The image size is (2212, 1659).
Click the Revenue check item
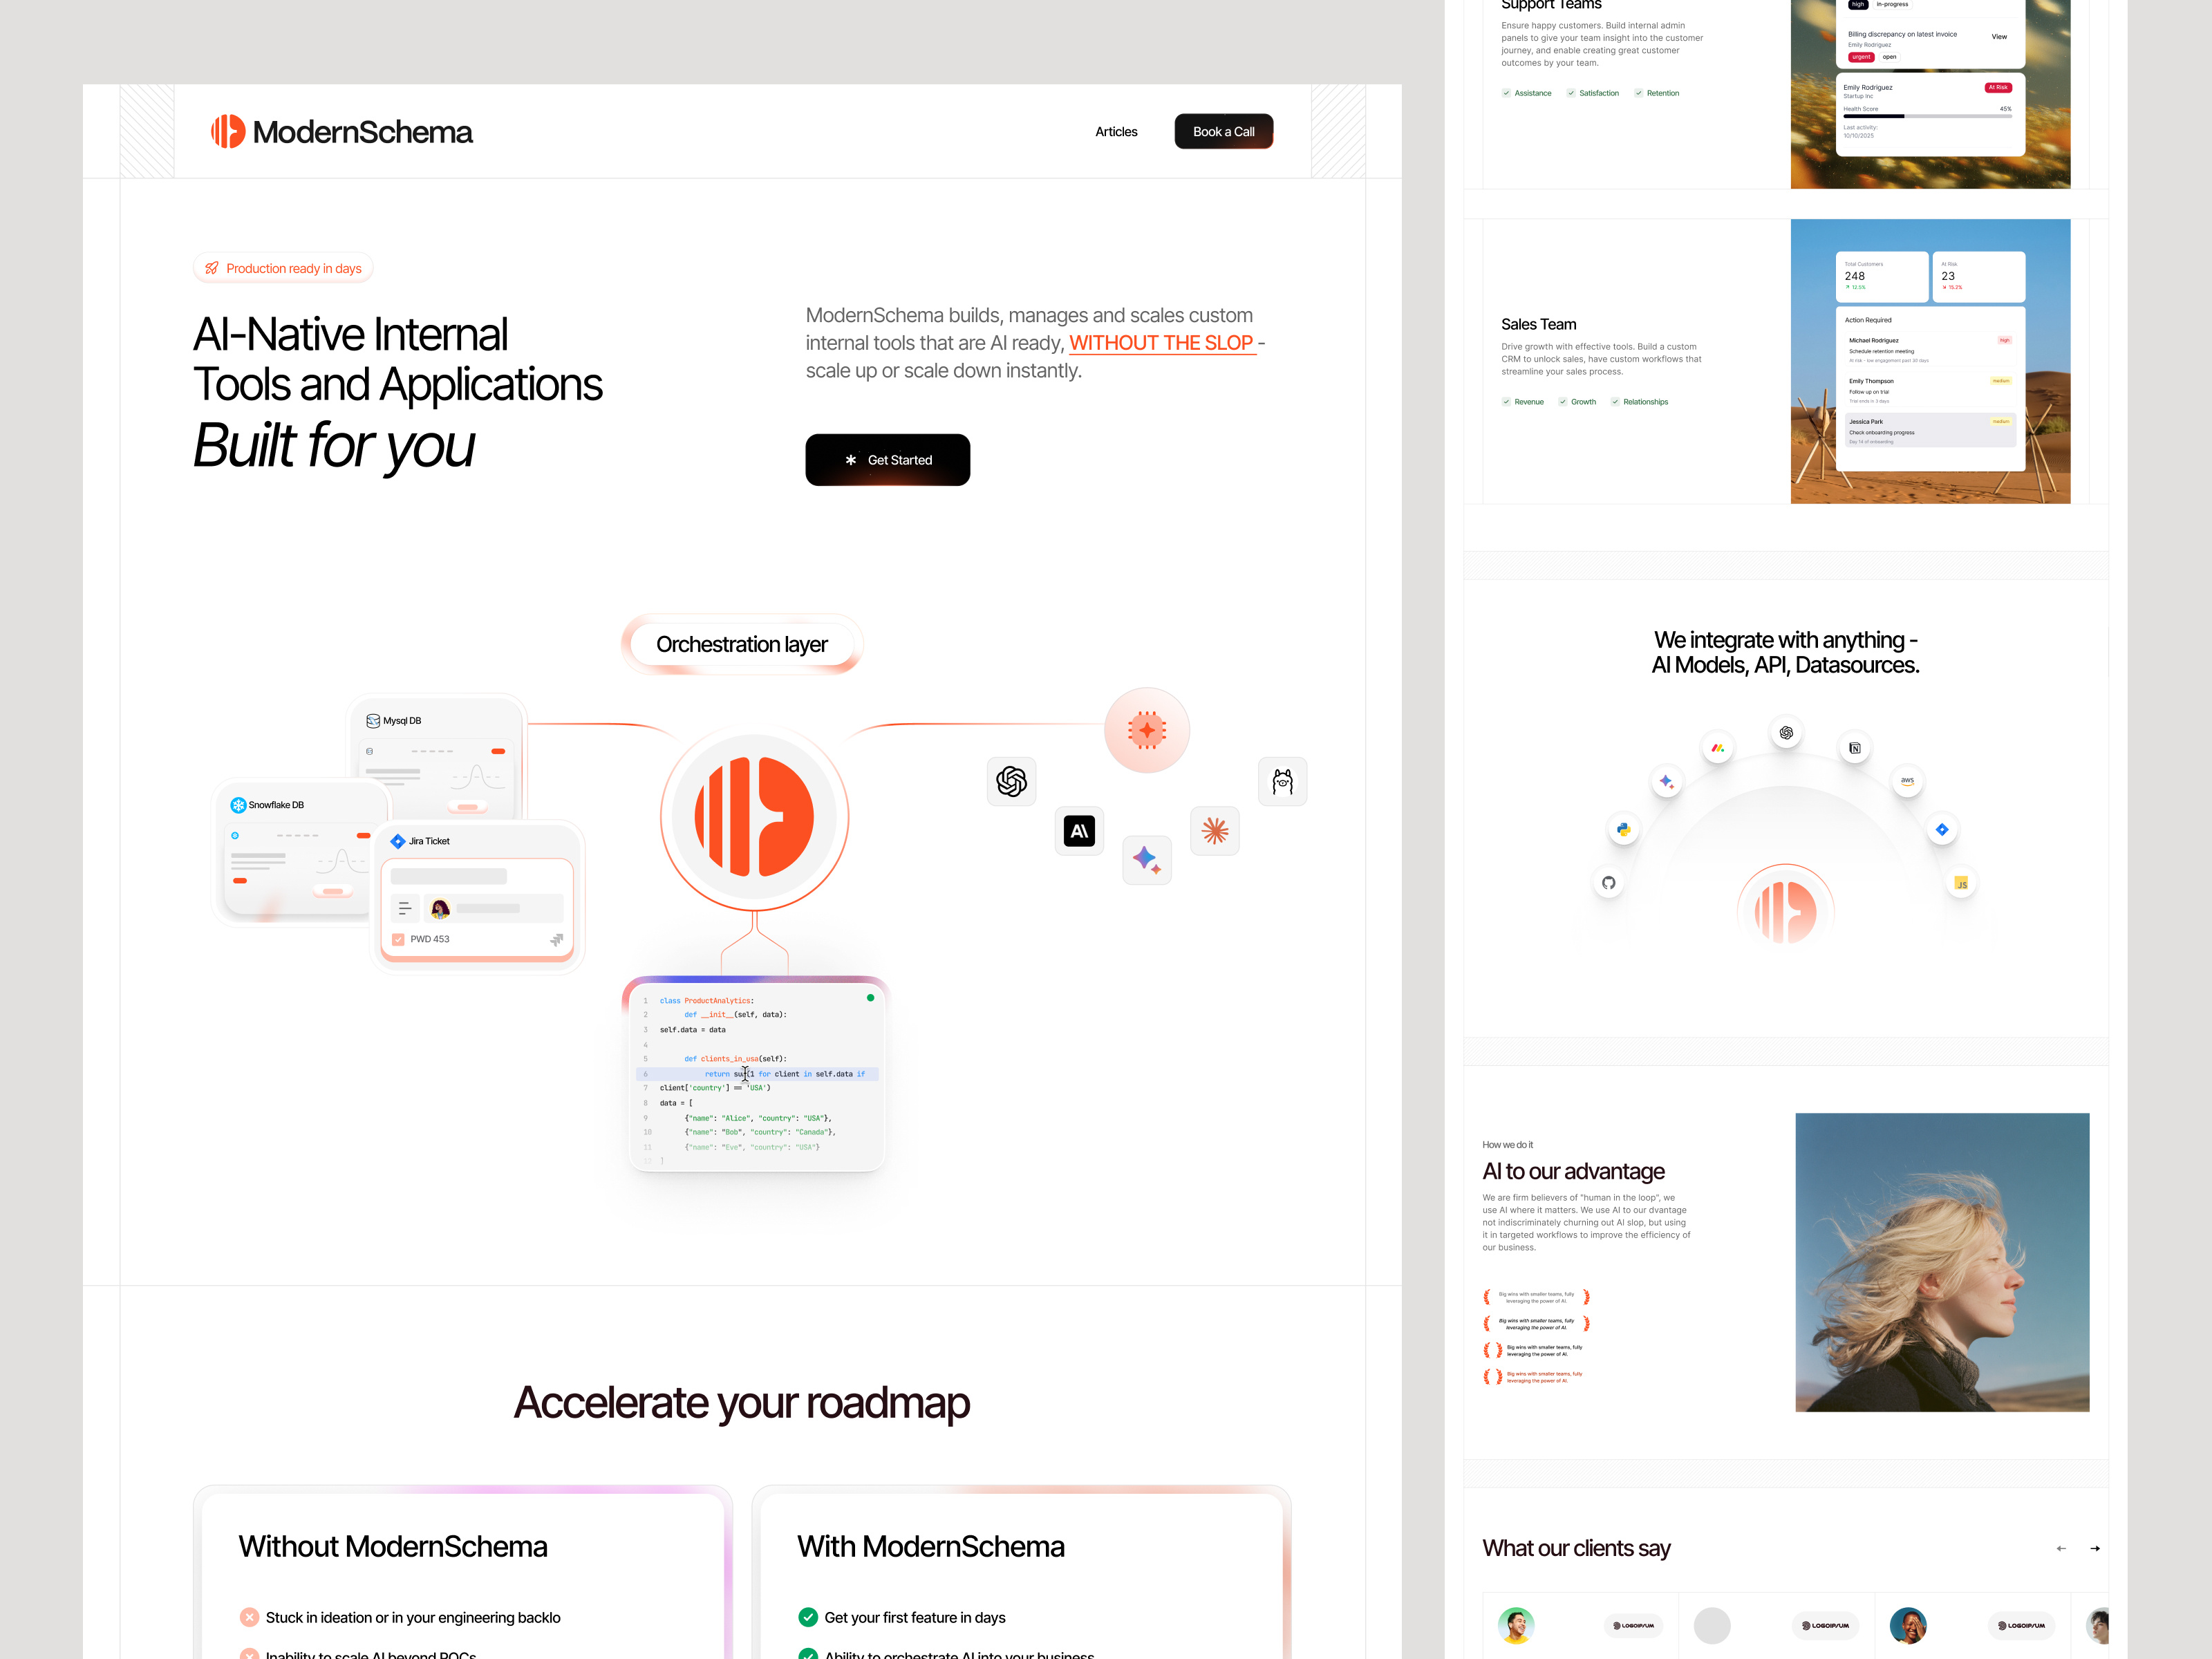[x=1523, y=402]
